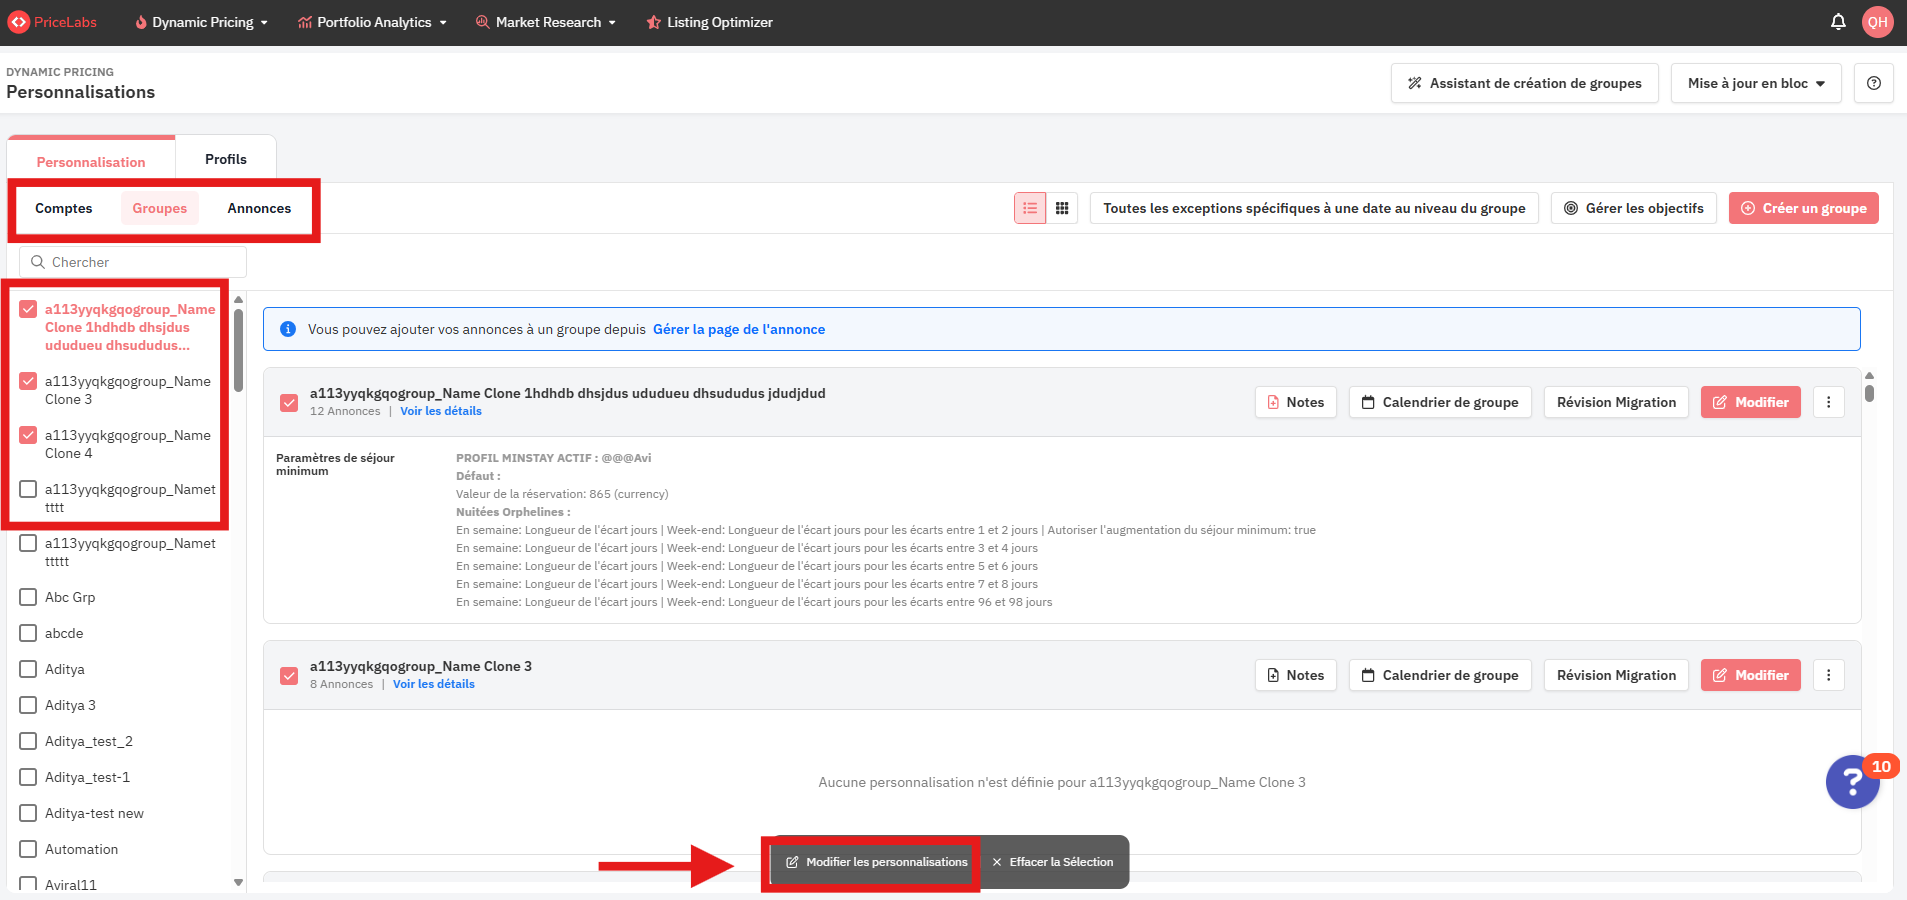The height and width of the screenshot is (900, 1907).
Task: Click Modifier for the first group
Action: pos(1751,402)
